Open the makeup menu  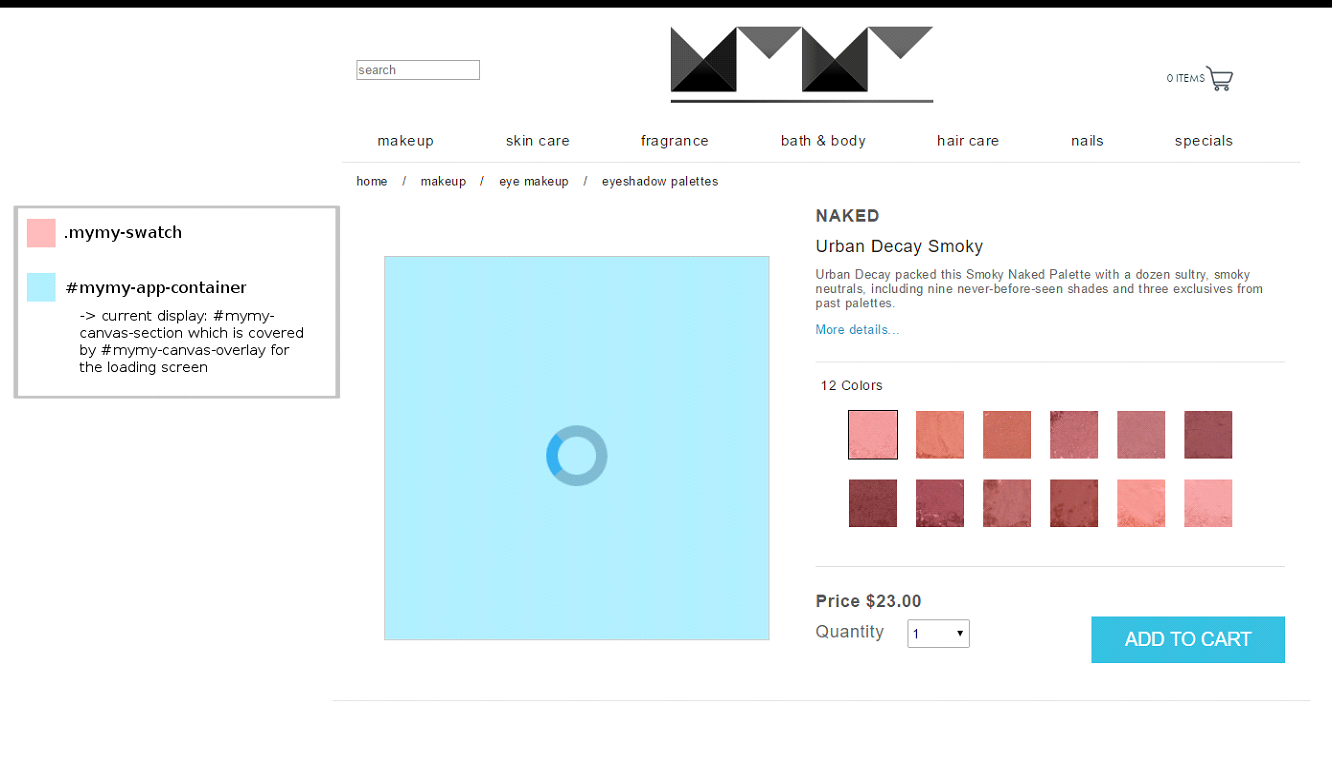(405, 141)
